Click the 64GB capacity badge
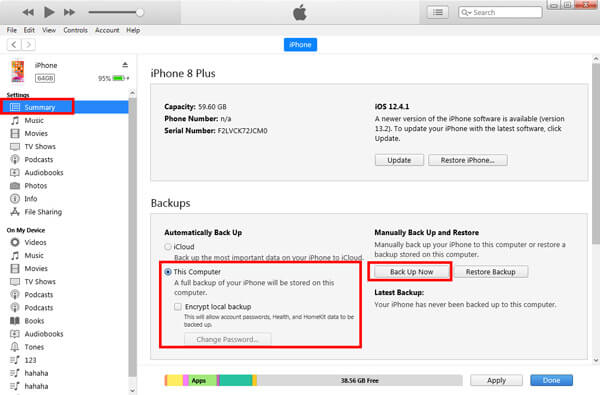Viewport: 600px width, 395px height. 45,78
